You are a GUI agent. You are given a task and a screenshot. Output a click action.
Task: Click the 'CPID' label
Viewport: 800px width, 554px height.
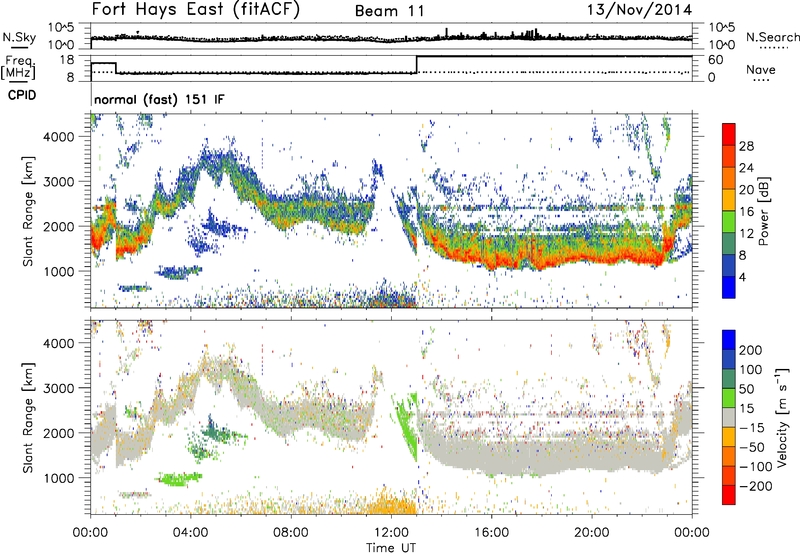22,95
